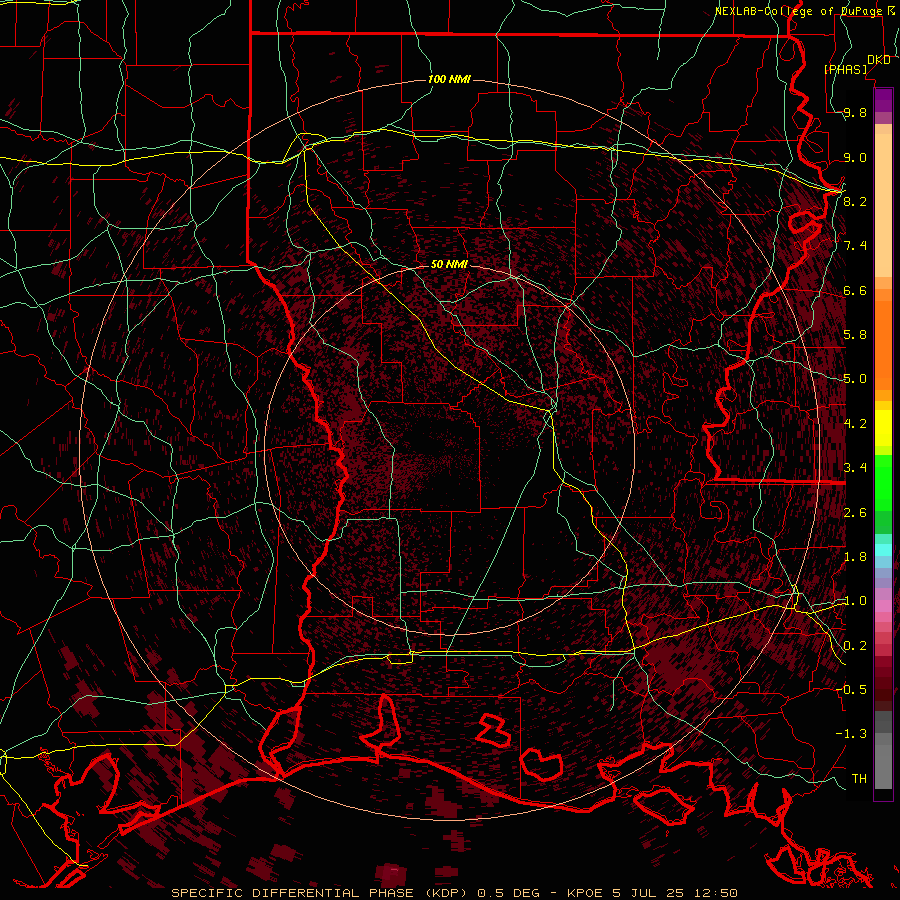Click the purple top segment of color bar
The image size is (900, 900).
point(883,100)
